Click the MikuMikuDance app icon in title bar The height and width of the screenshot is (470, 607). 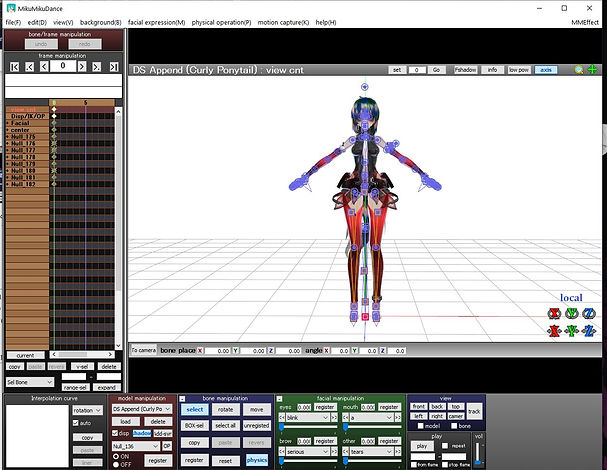(11, 8)
